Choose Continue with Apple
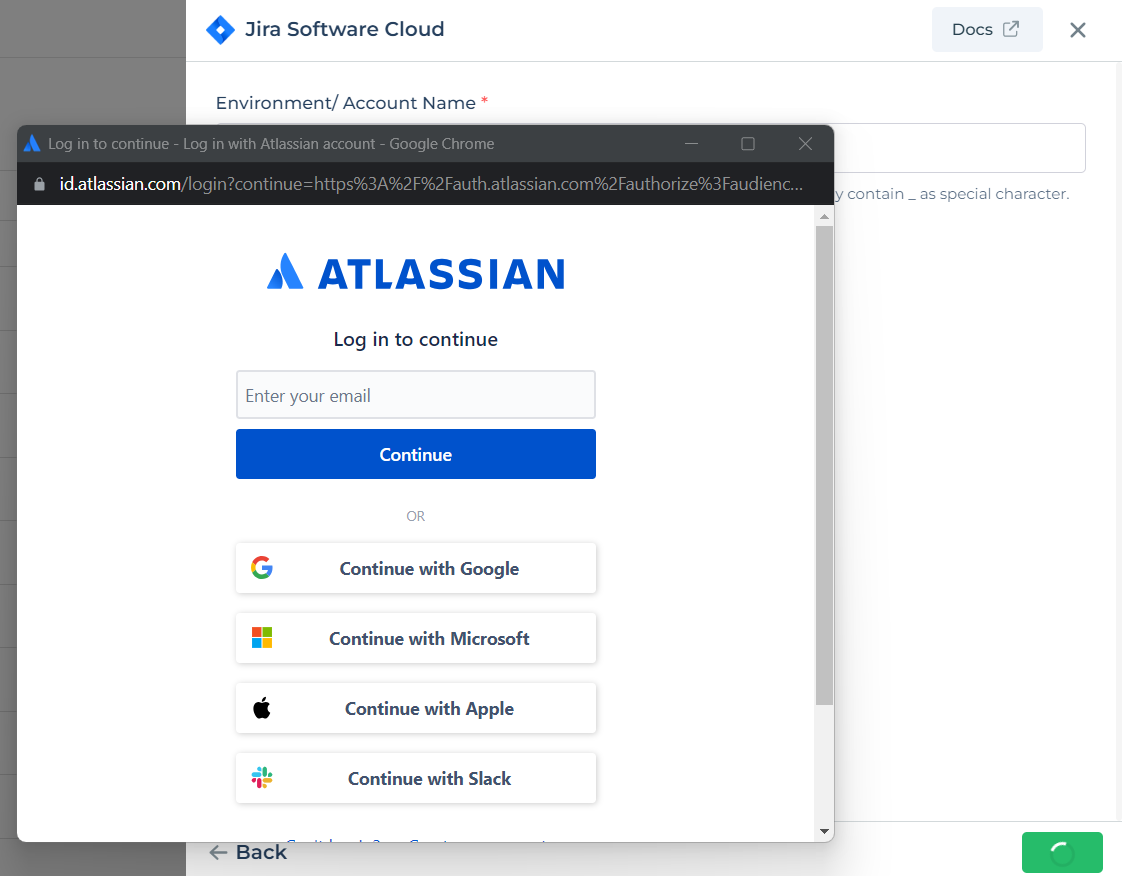 tap(416, 709)
